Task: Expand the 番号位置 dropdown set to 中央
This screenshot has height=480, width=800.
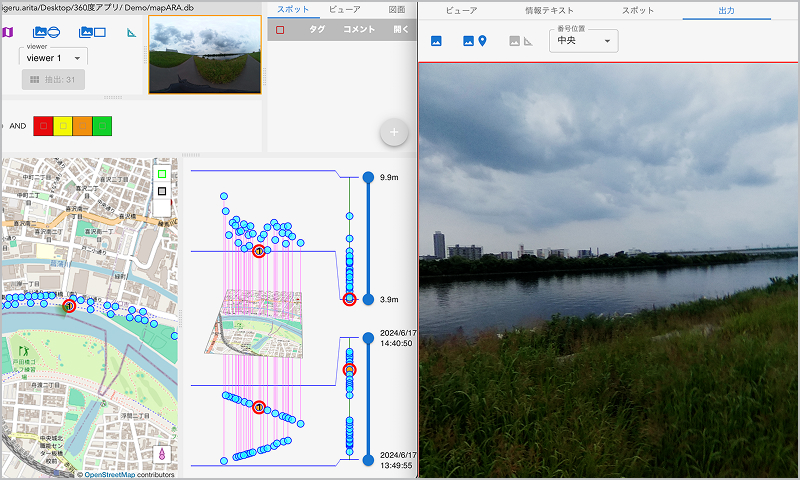Action: (584, 42)
